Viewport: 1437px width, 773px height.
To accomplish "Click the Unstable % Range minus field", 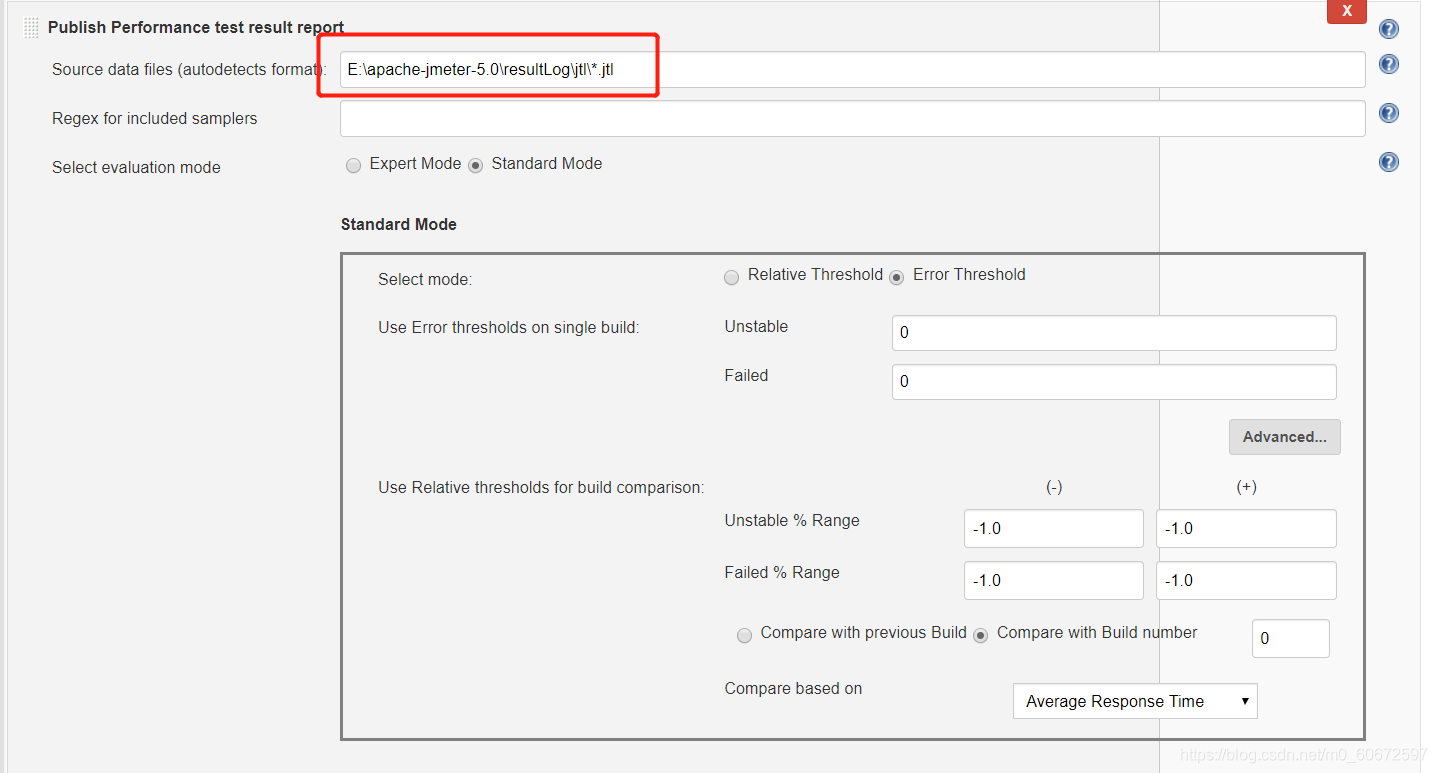I will (1053, 528).
